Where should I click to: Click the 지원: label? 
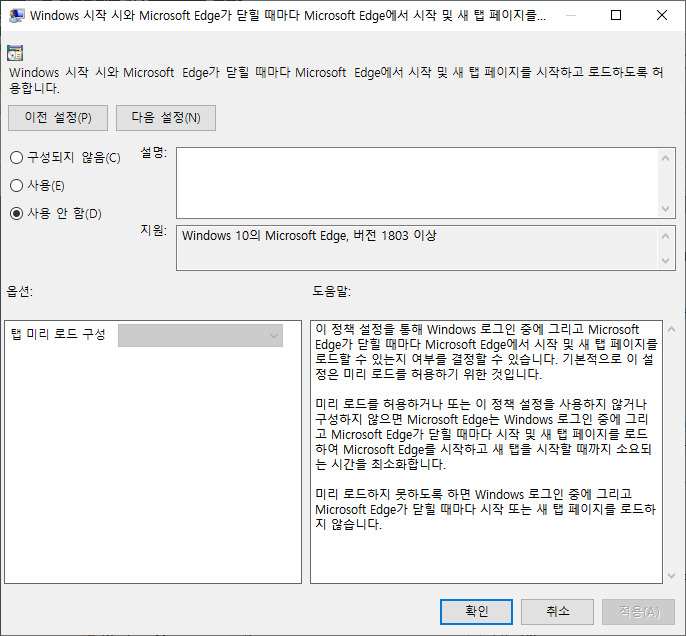154,230
